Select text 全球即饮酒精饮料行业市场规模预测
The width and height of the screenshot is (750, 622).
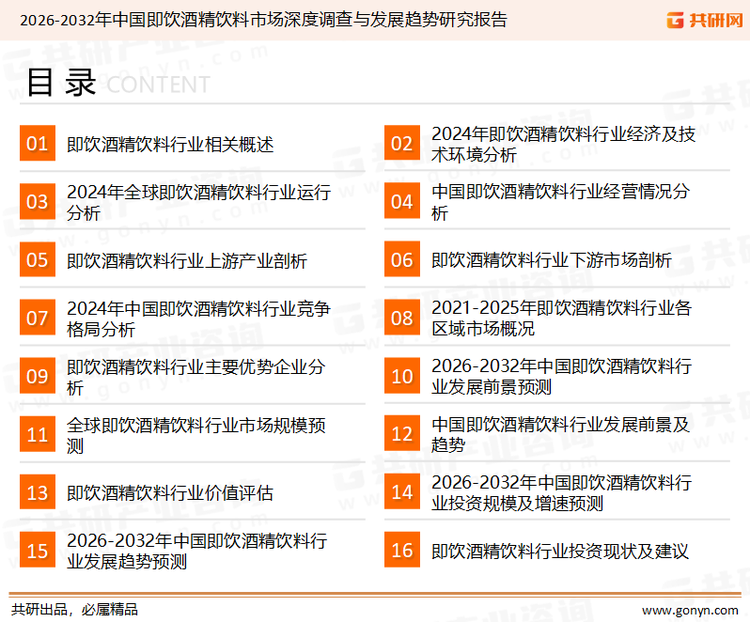tap(196, 435)
